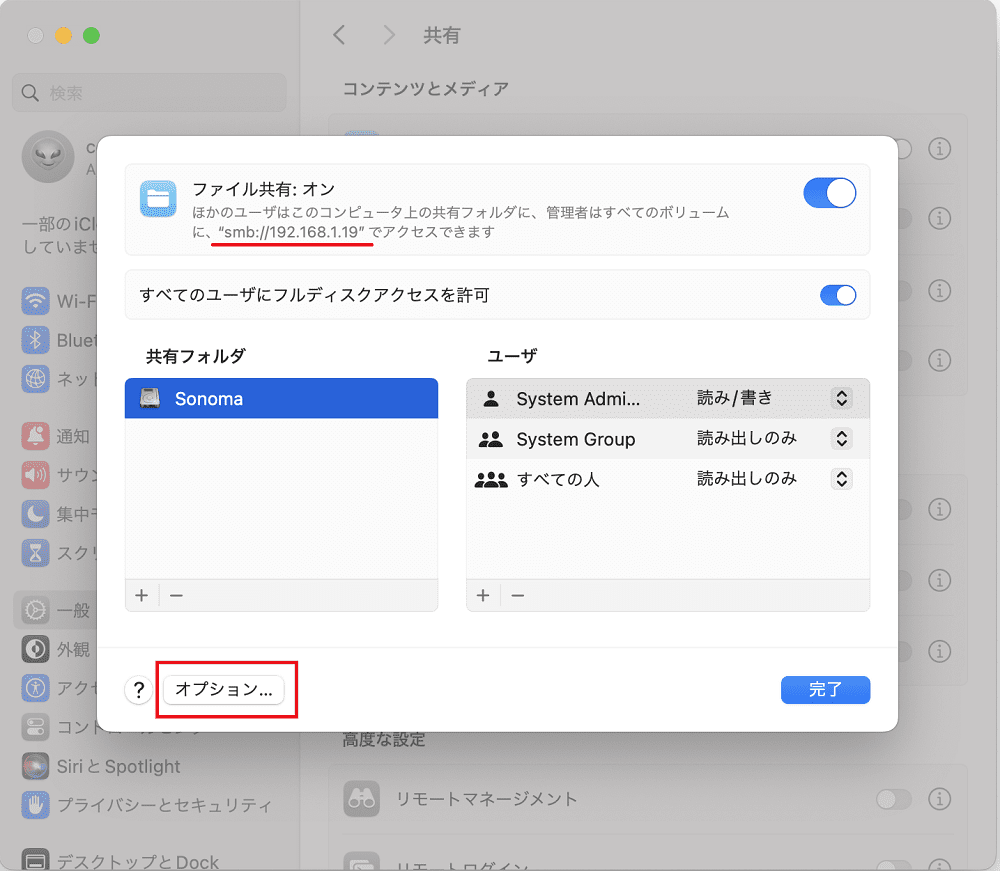Click the single-user icon beside System Admi…

point(491,399)
